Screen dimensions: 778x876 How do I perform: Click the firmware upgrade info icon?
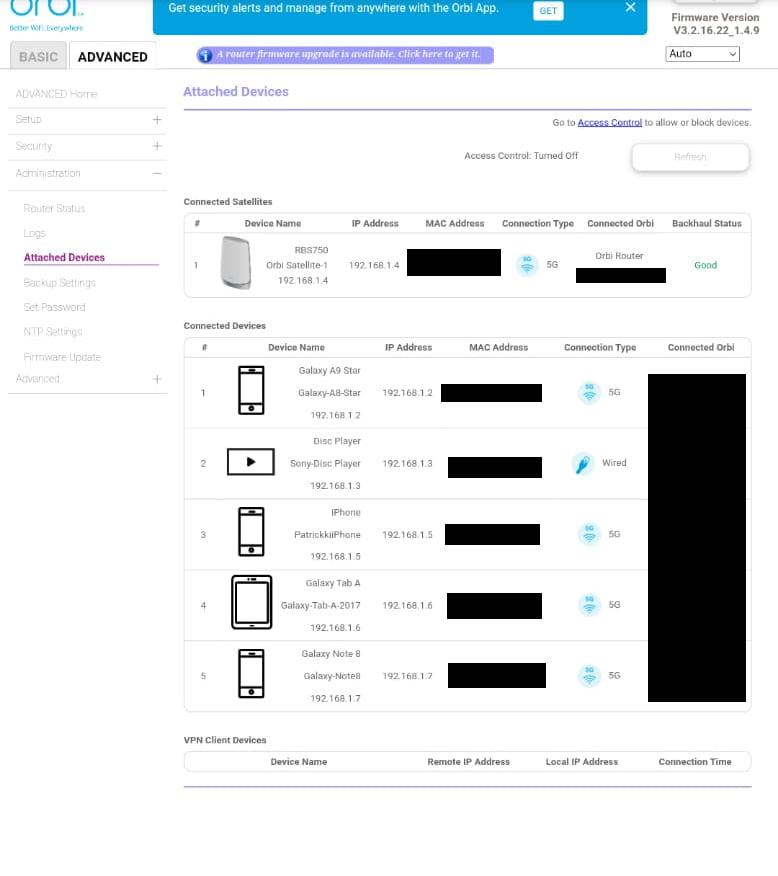click(x=205, y=55)
